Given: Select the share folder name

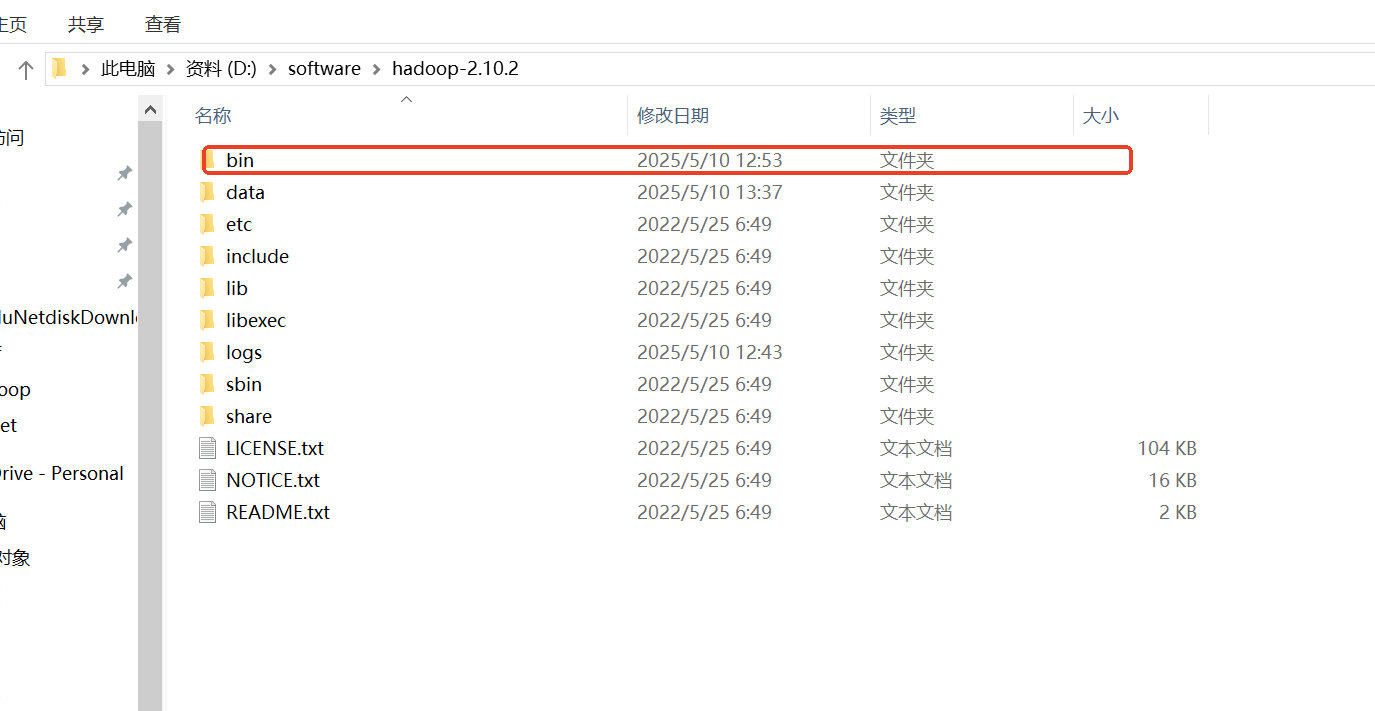Looking at the screenshot, I should coord(249,416).
